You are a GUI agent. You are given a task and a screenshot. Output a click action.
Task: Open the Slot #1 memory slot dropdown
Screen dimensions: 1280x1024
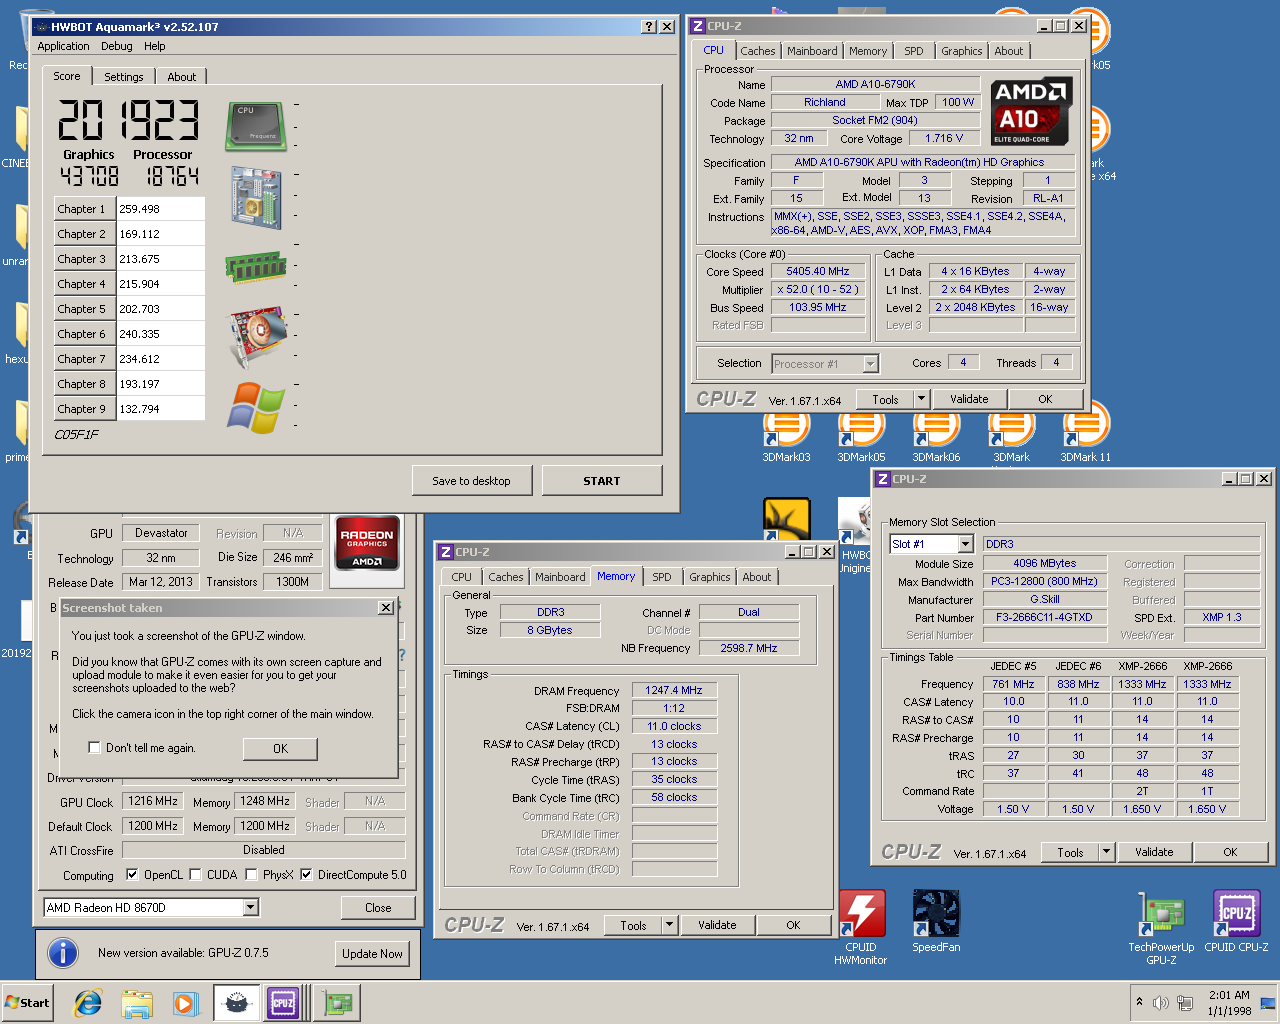click(x=965, y=544)
